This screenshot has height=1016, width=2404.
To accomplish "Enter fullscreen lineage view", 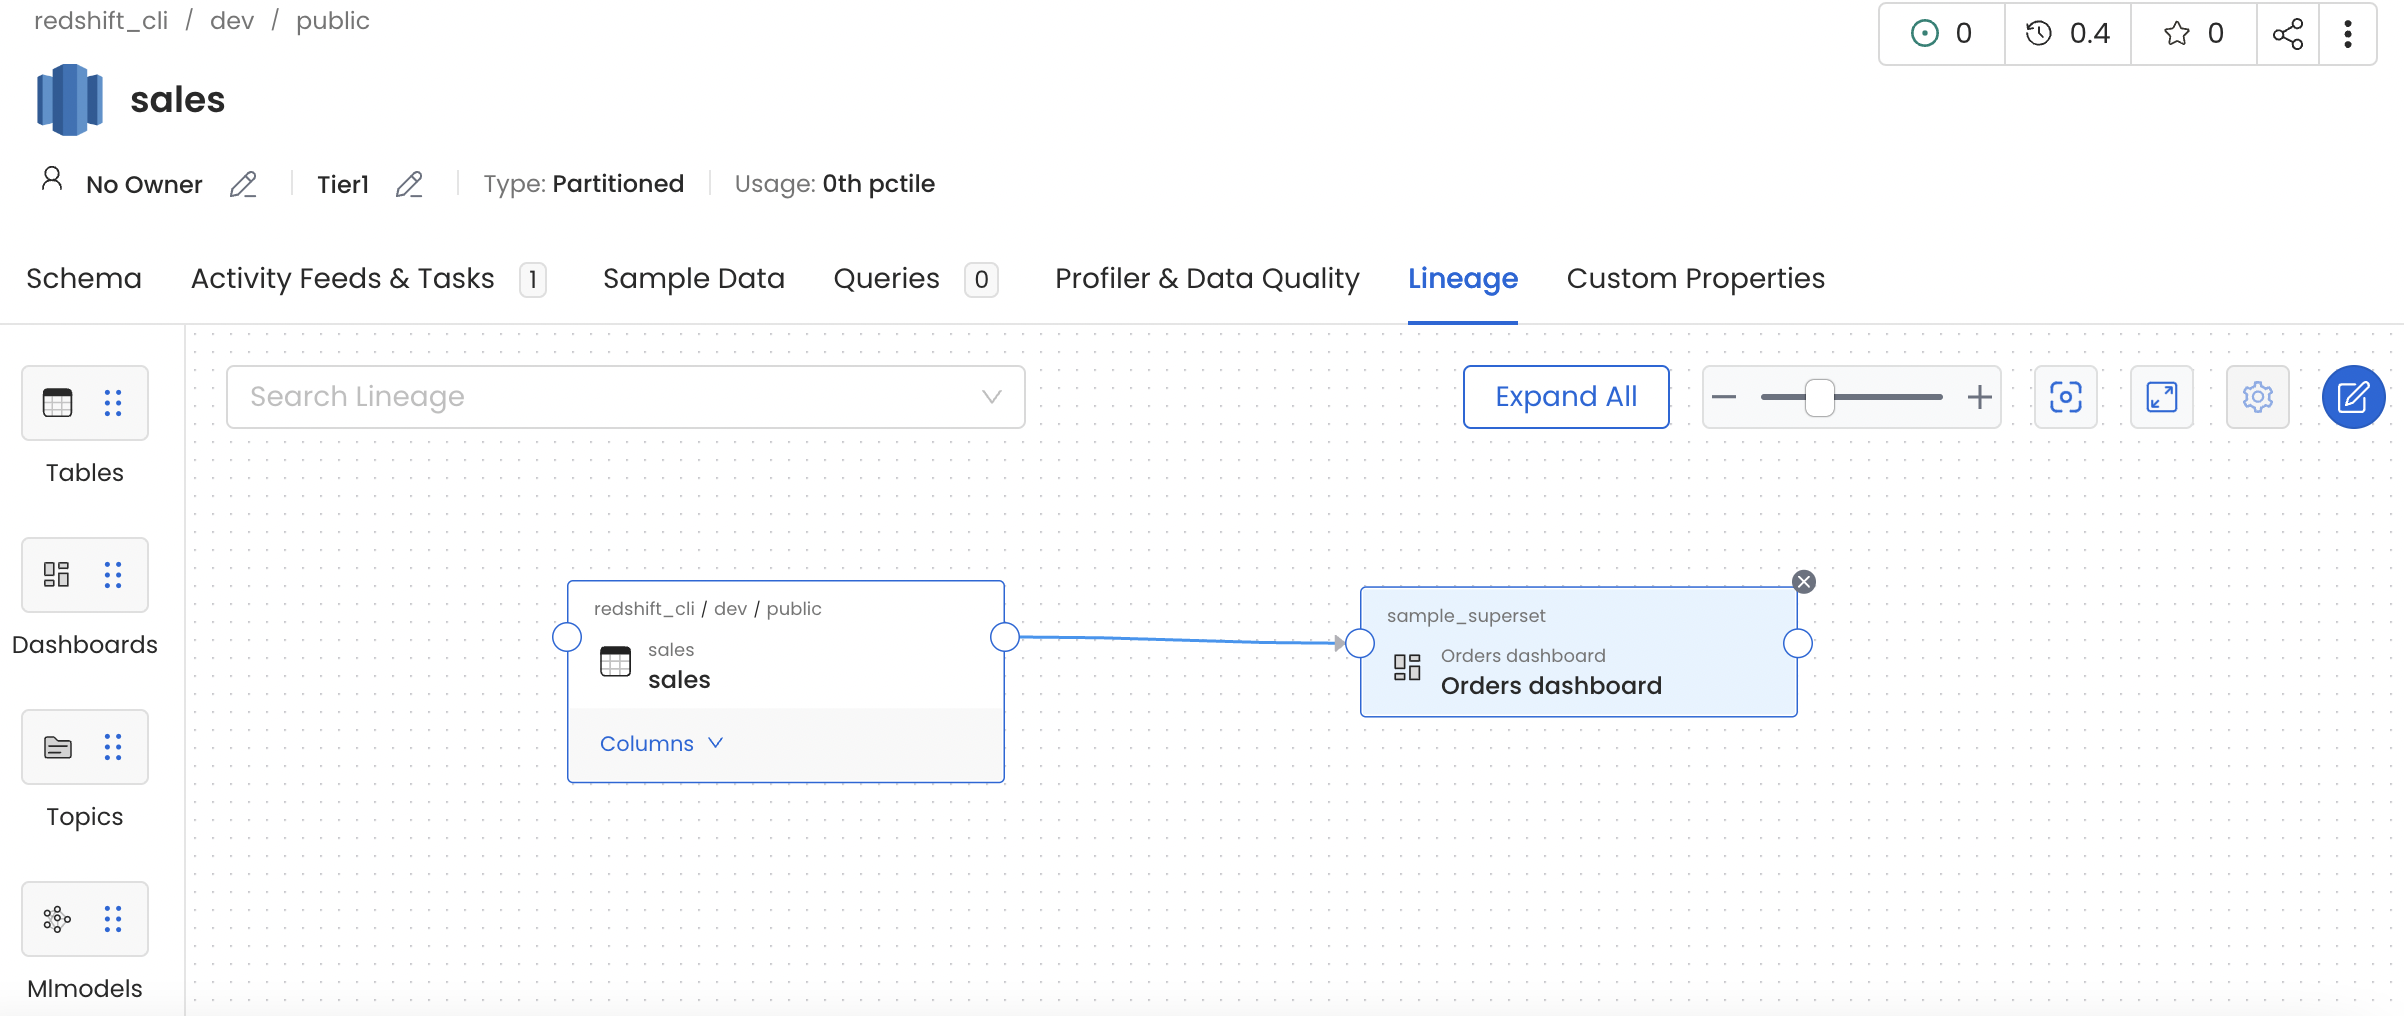I will (x=2161, y=397).
